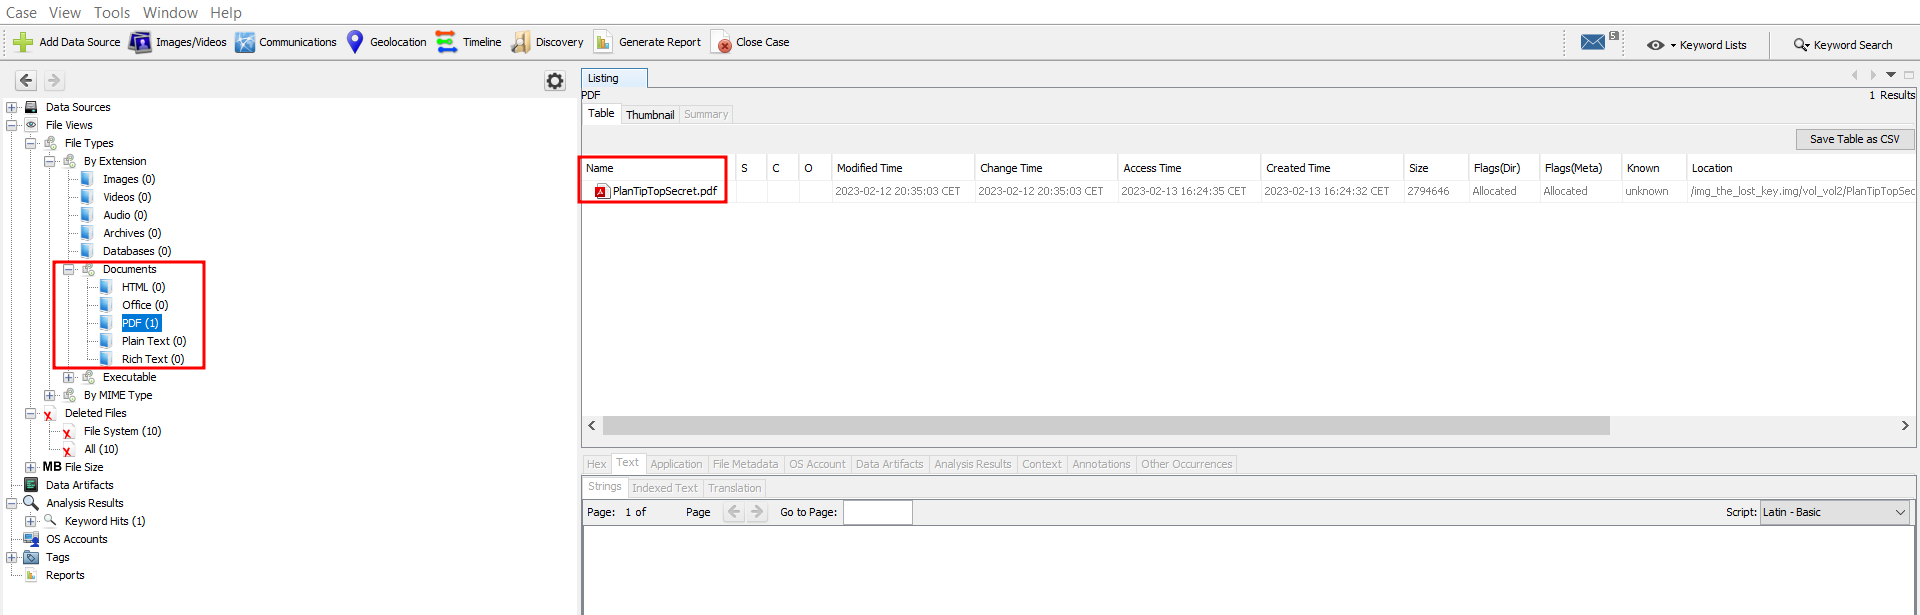Select deleted All (10) node
Image resolution: width=1920 pixels, height=615 pixels.
point(101,449)
